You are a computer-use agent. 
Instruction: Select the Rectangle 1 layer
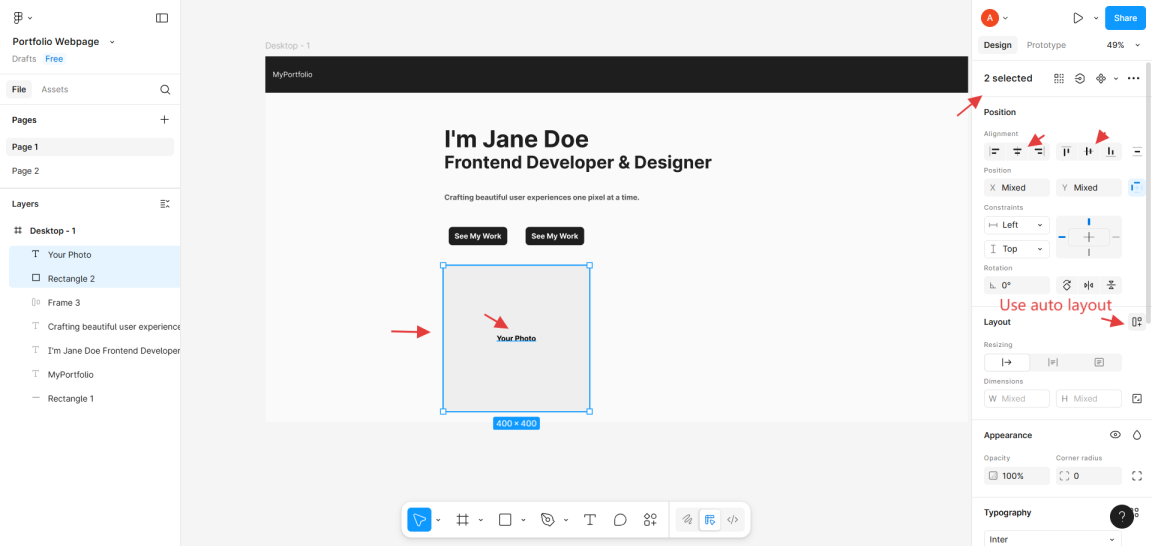pyautogui.click(x=70, y=399)
